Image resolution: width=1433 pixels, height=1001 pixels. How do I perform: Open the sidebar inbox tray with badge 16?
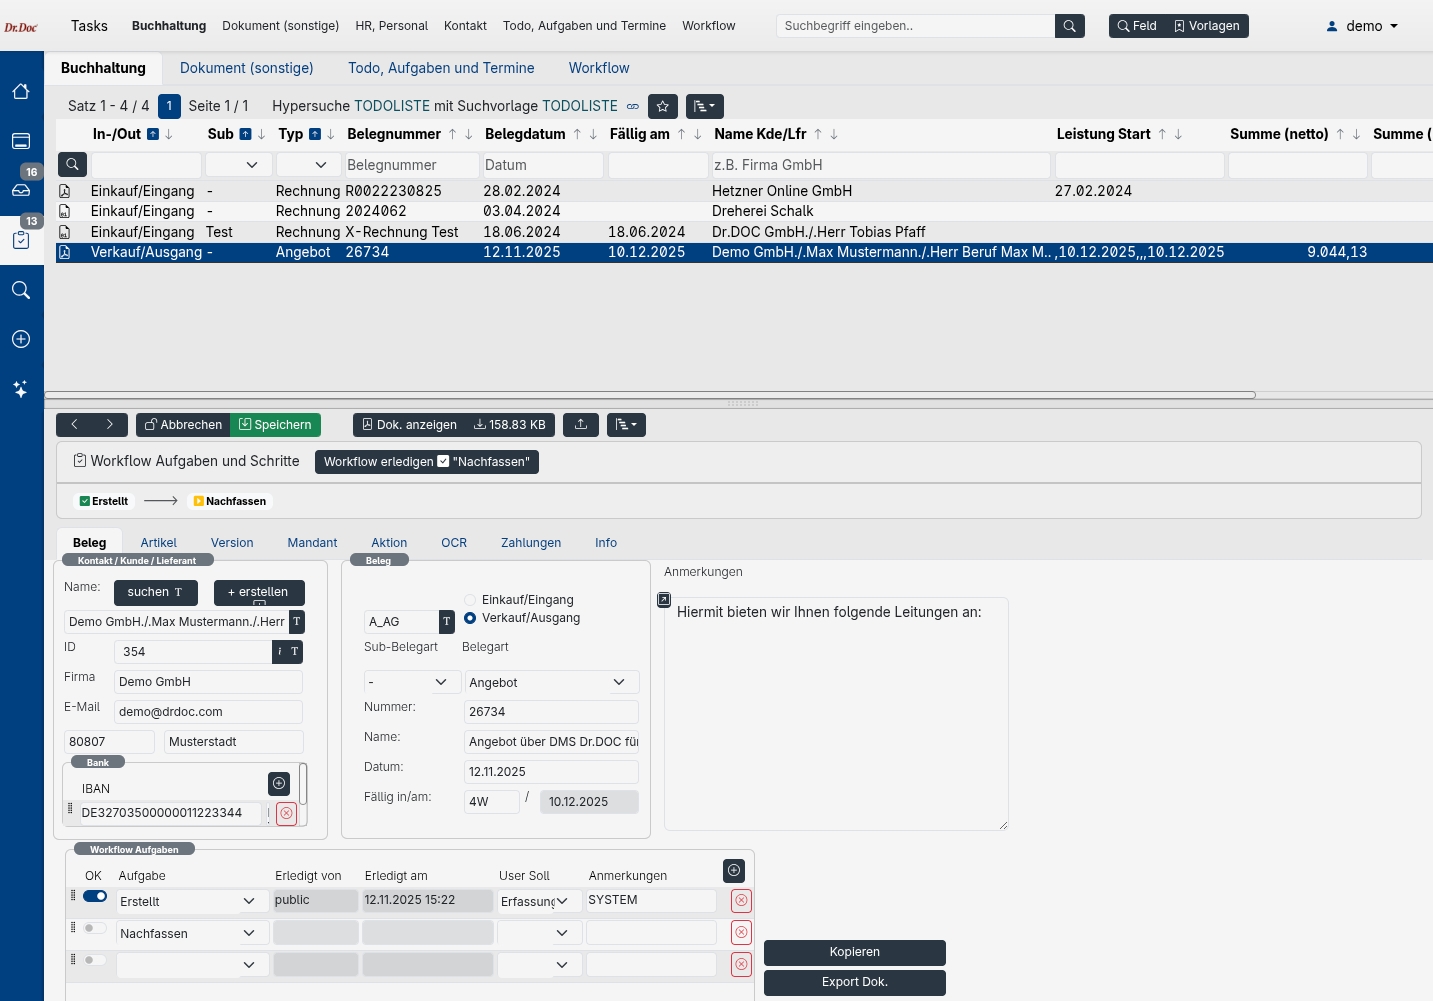pyautogui.click(x=21, y=189)
